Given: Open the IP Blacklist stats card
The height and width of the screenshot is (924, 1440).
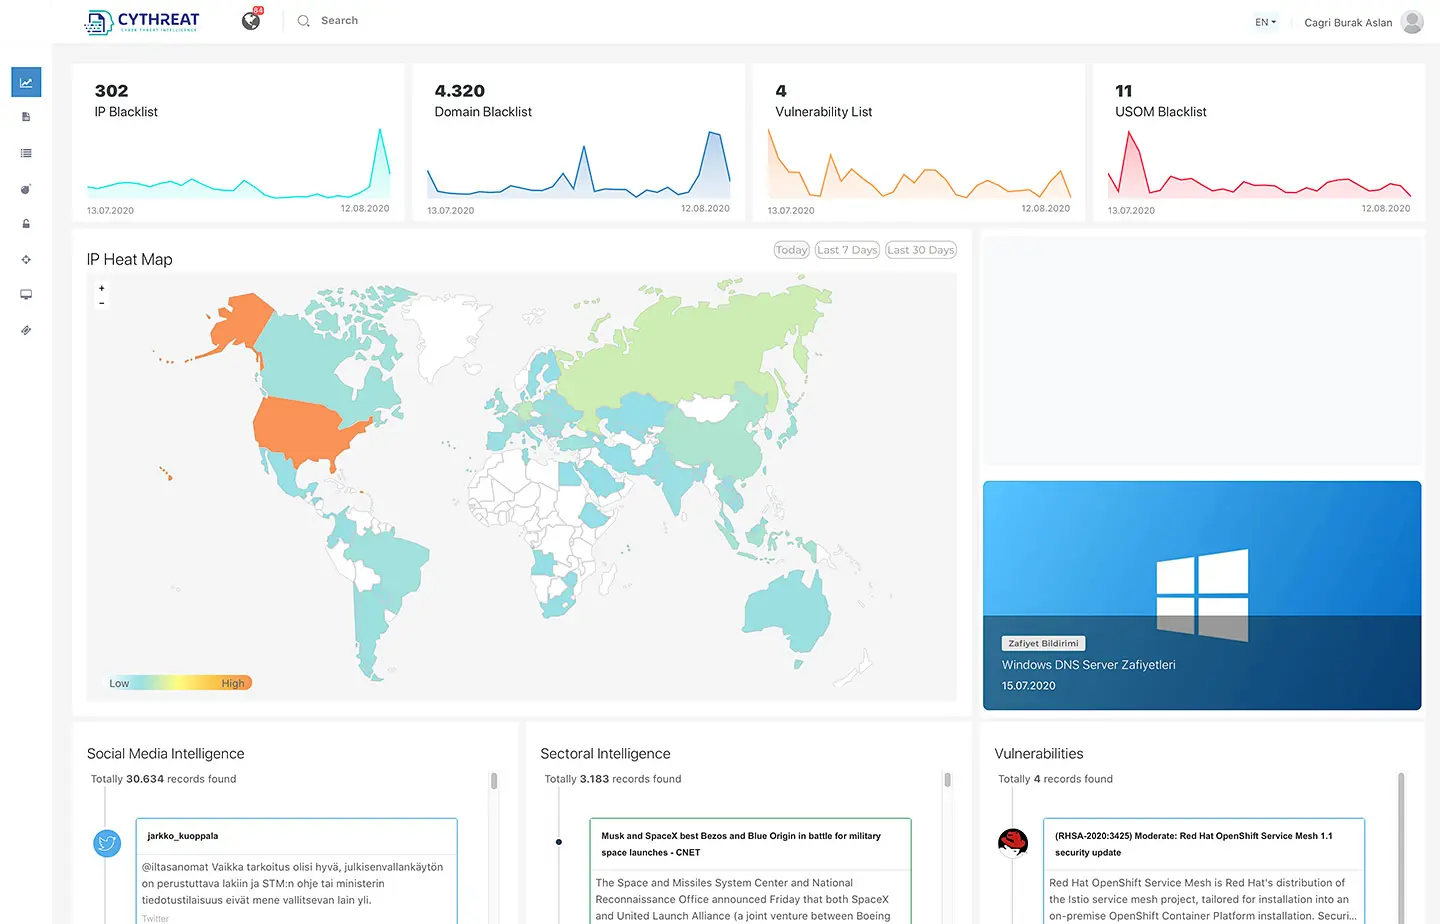Looking at the screenshot, I should pyautogui.click(x=238, y=142).
